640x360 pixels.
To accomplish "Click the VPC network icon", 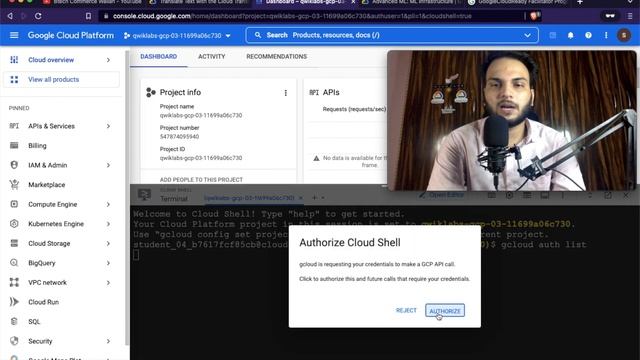I will (x=14, y=282).
